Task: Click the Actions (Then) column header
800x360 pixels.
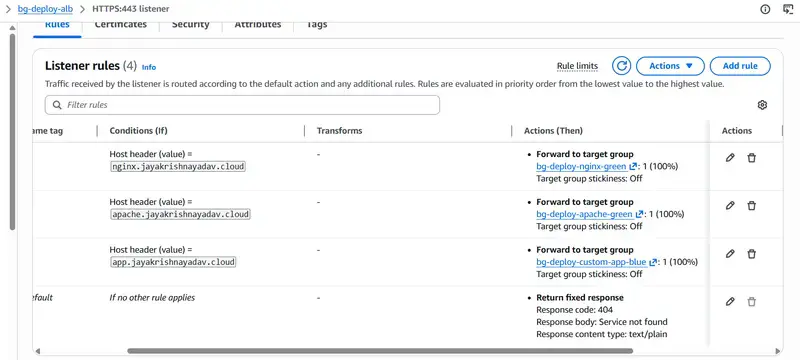Action: pos(553,131)
